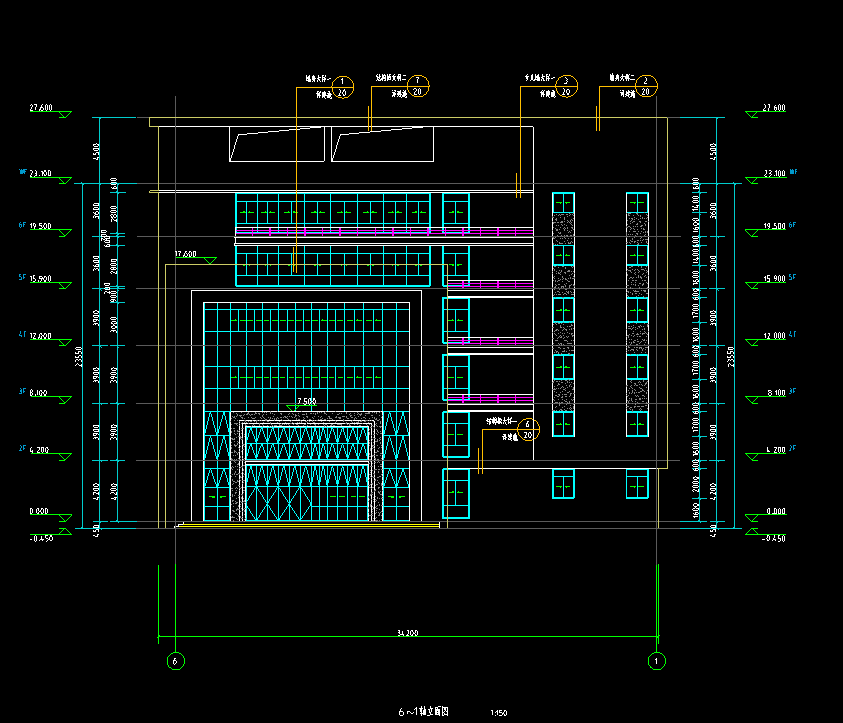Viewport: 843px width, 723px height.
Task: Select the left 23550 vertical dimension text
Action: click(x=78, y=356)
